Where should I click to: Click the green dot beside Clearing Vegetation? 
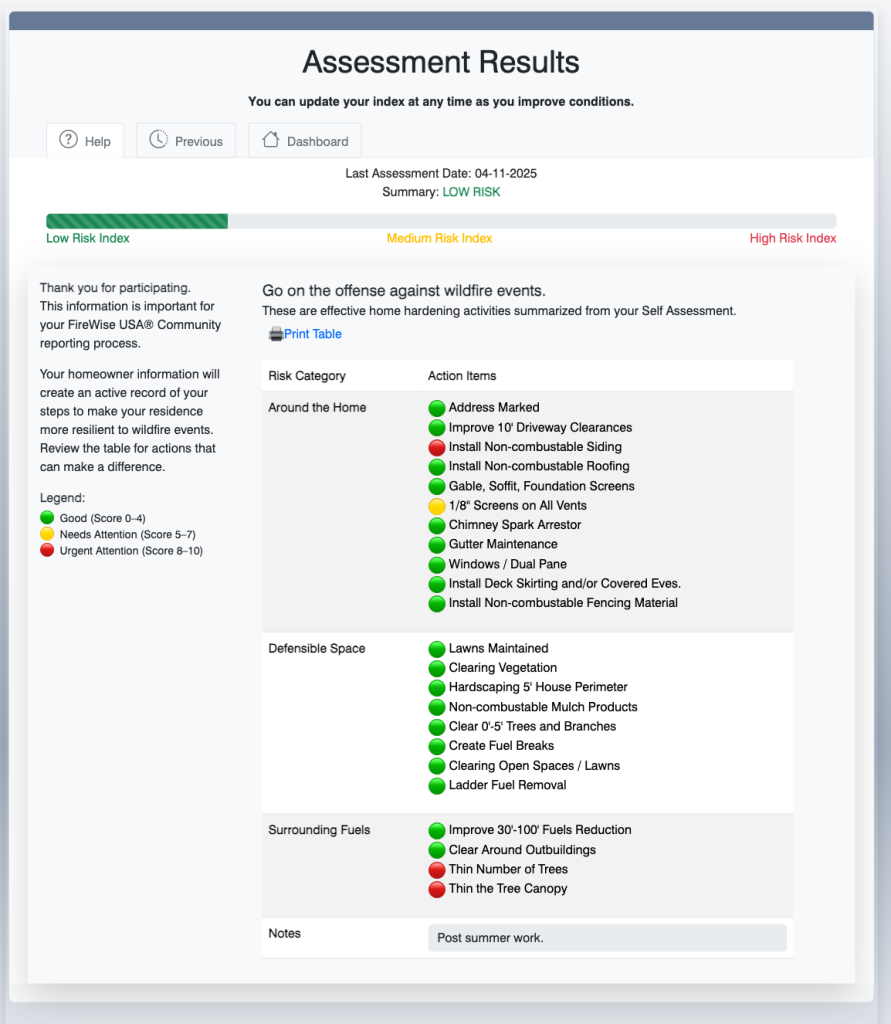pos(437,669)
